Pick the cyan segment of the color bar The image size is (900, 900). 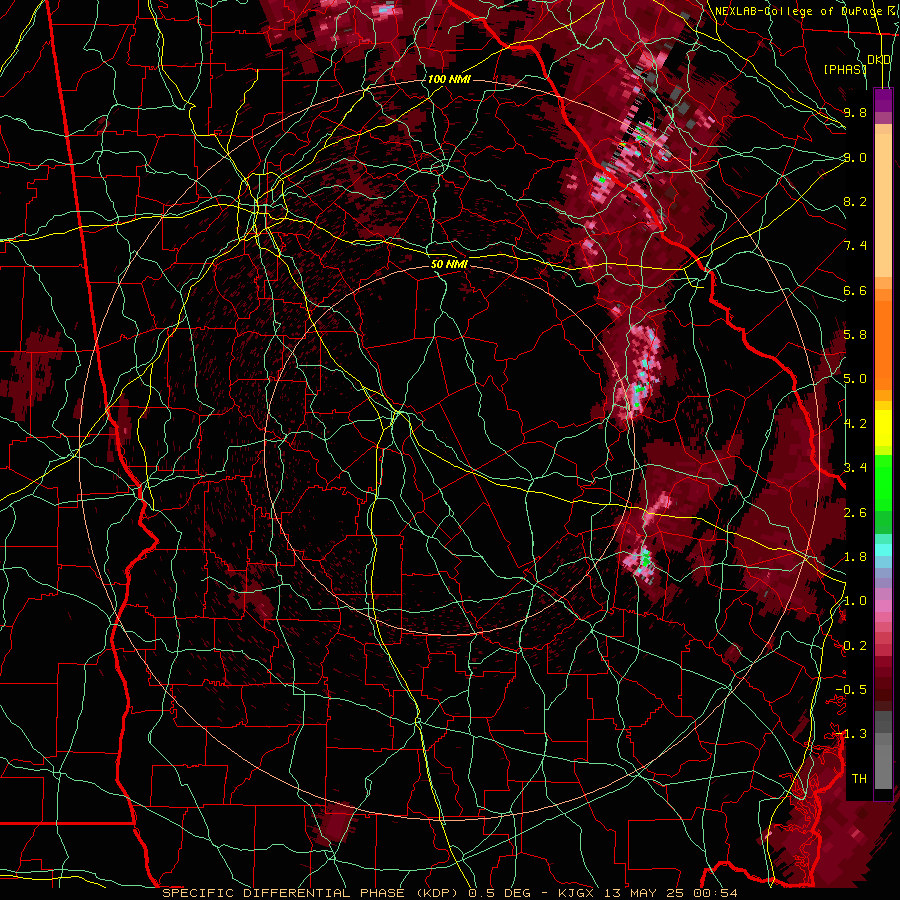[883, 550]
